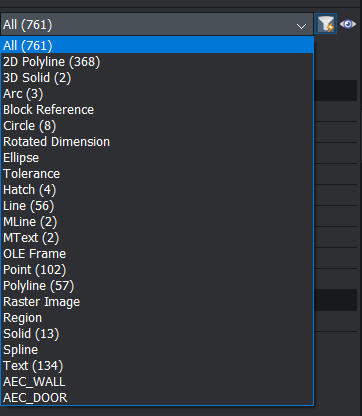Select Raster Image entry
The width and height of the screenshot is (362, 416).
pyautogui.click(x=157, y=302)
